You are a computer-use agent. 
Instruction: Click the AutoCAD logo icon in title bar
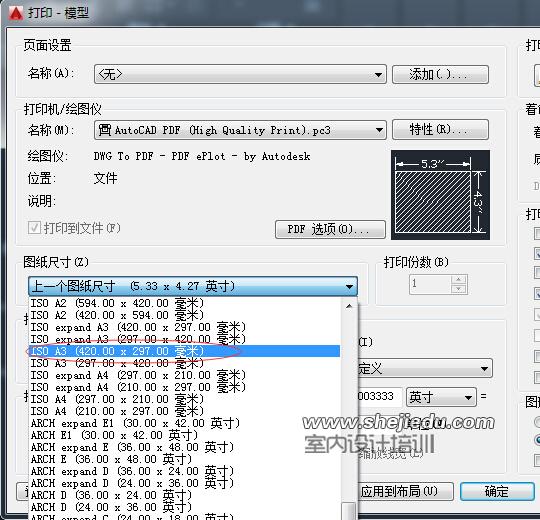[x=15, y=13]
